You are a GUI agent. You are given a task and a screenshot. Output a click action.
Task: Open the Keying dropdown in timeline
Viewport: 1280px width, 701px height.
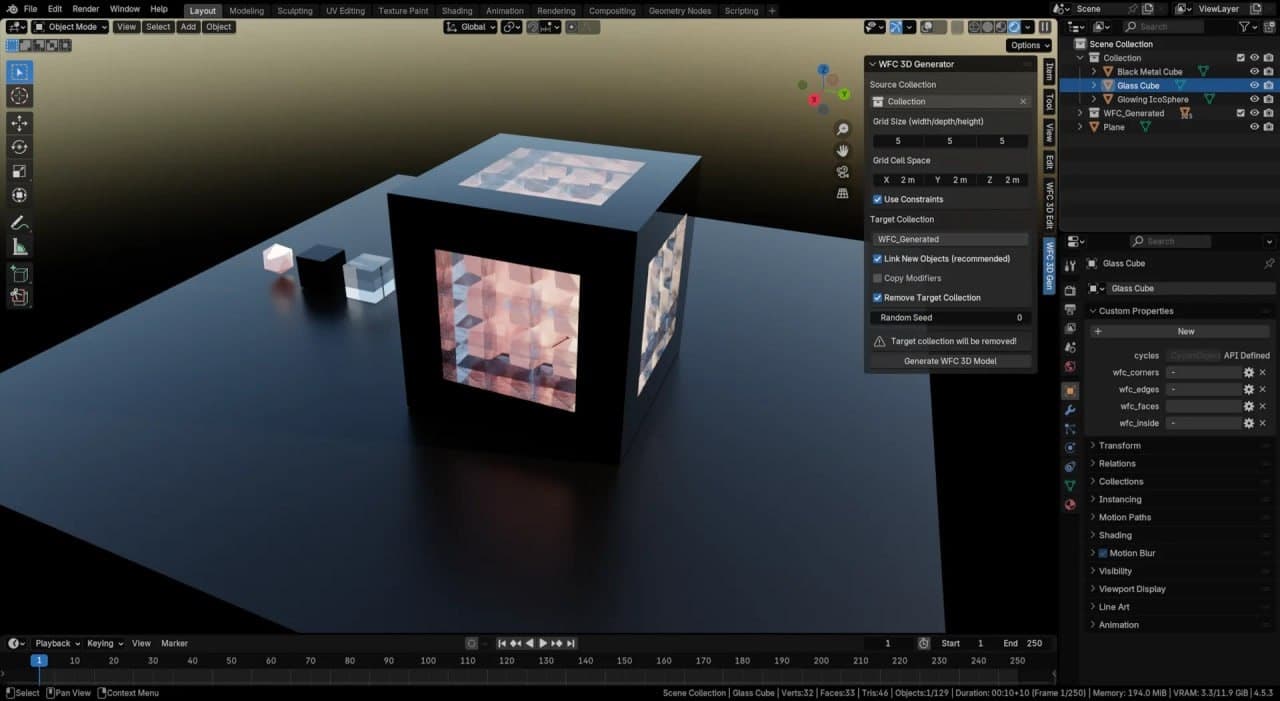pos(104,643)
